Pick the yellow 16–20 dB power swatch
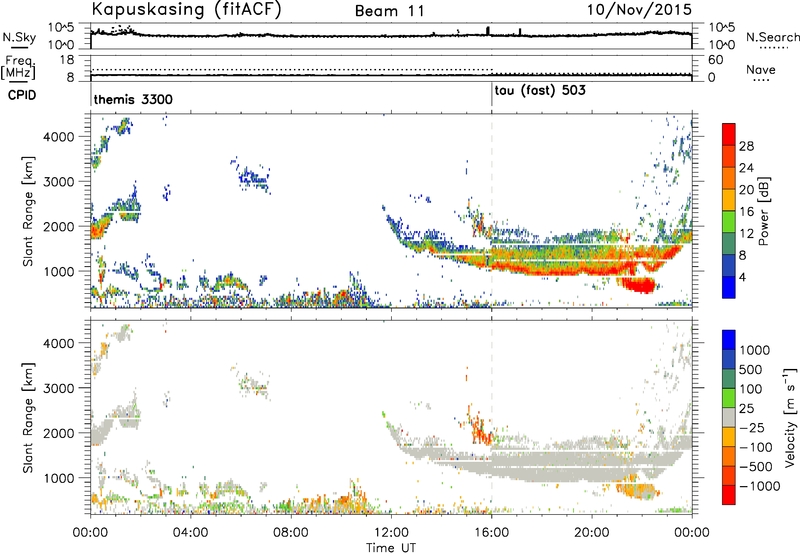The height and width of the screenshot is (554, 800). click(x=729, y=199)
